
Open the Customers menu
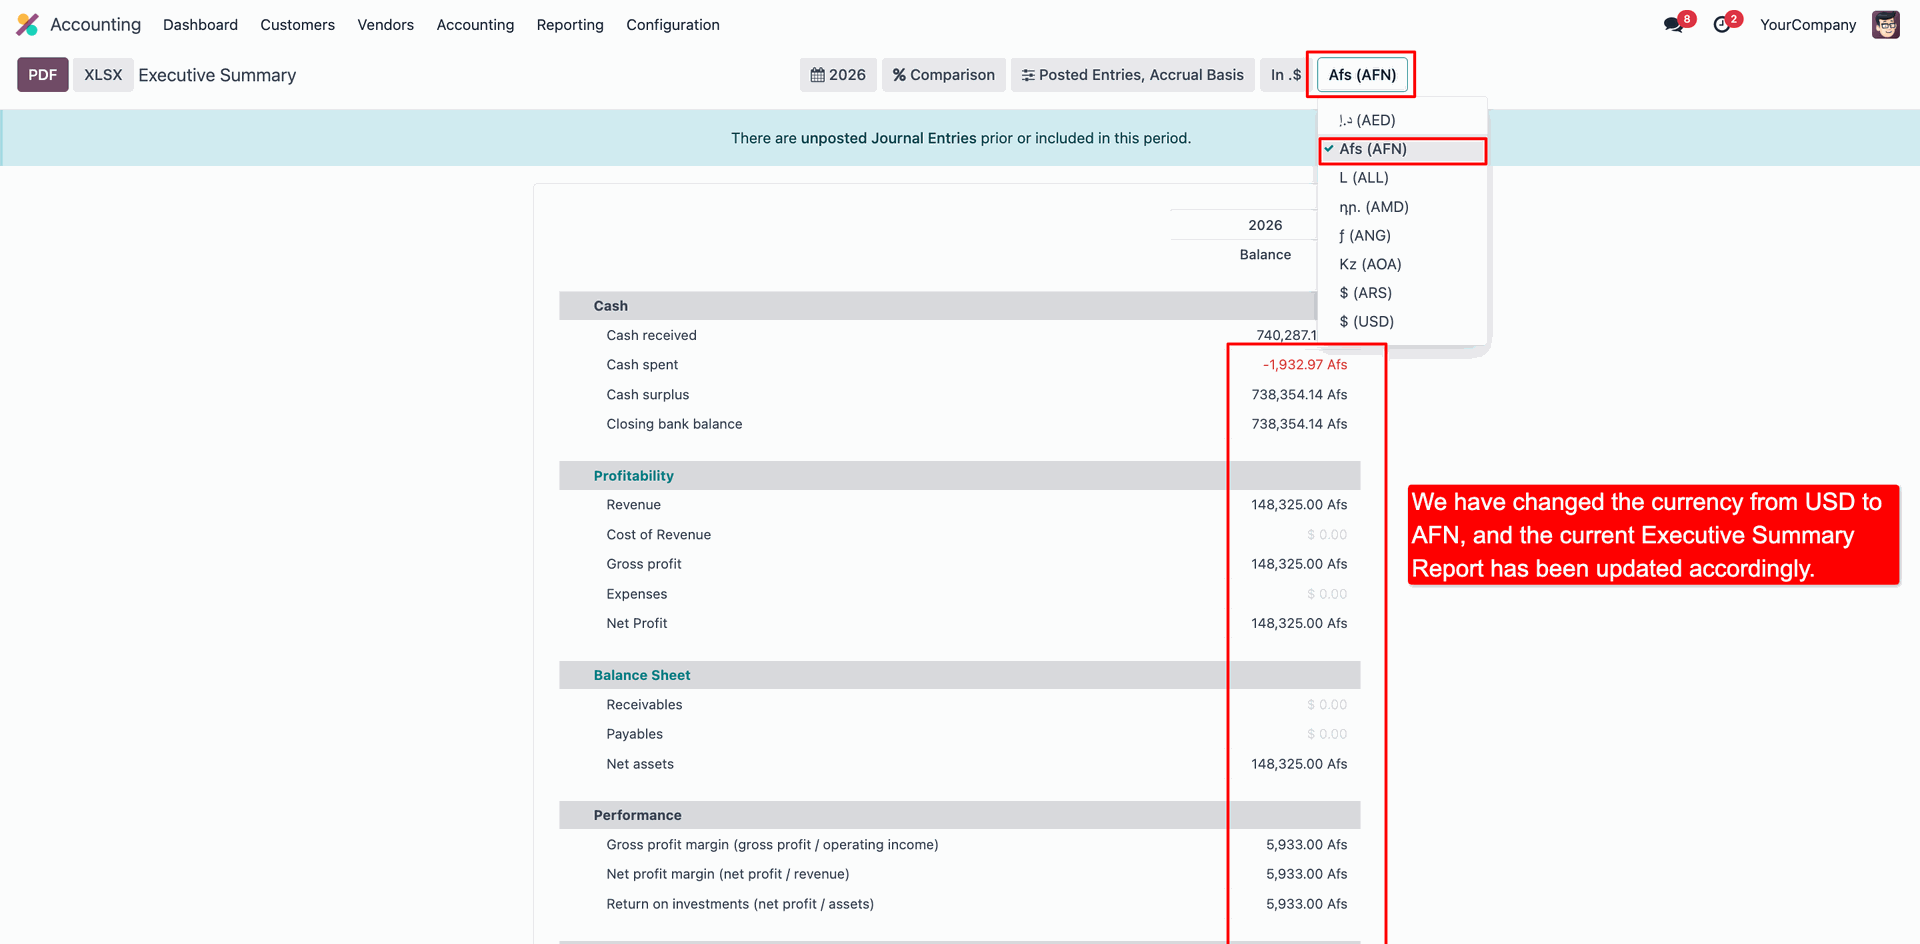[x=297, y=25]
